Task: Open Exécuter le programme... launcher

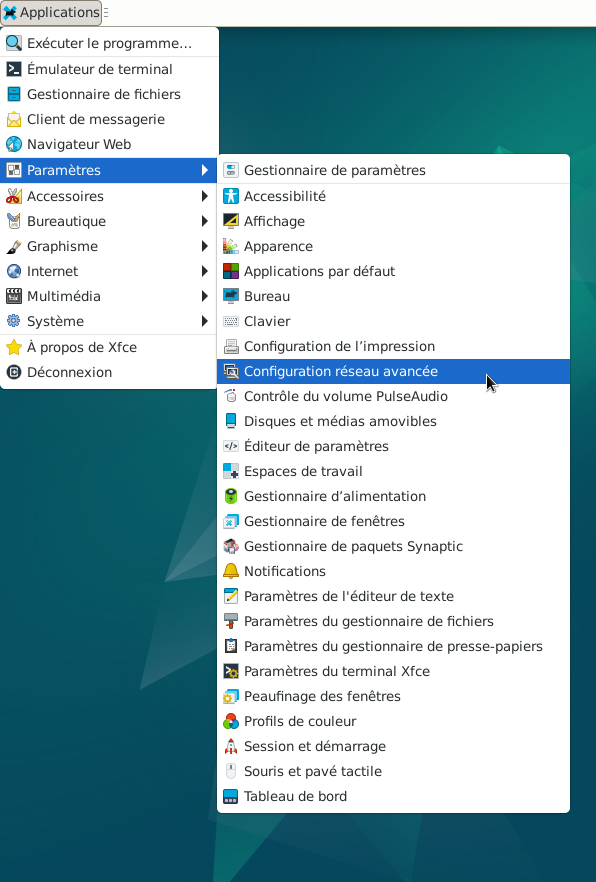Action: 109,43
